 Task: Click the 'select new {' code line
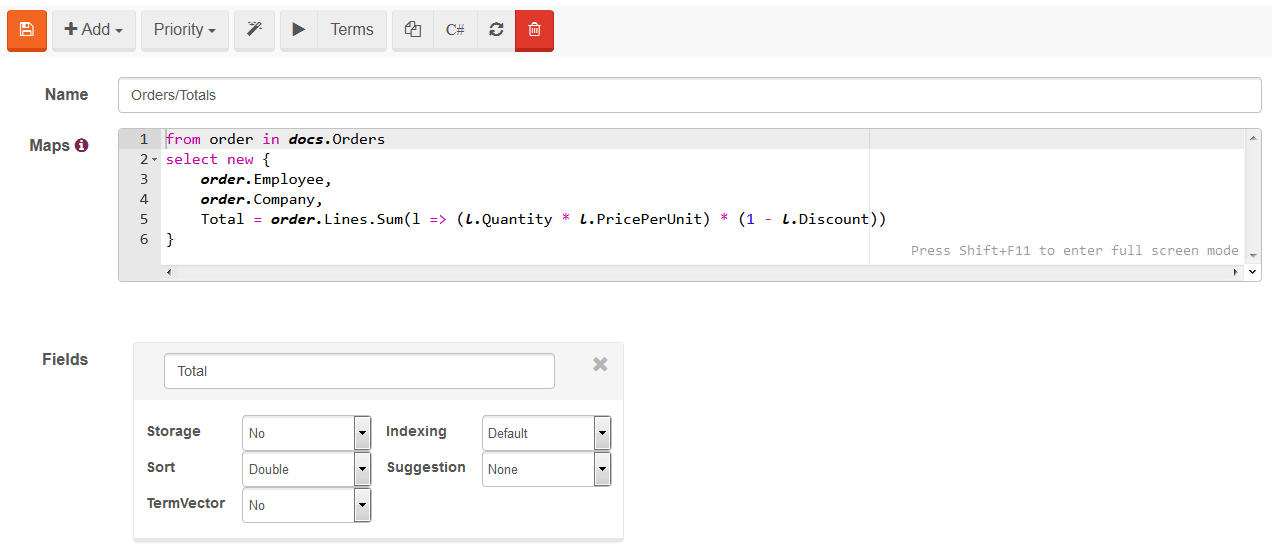[x=218, y=159]
